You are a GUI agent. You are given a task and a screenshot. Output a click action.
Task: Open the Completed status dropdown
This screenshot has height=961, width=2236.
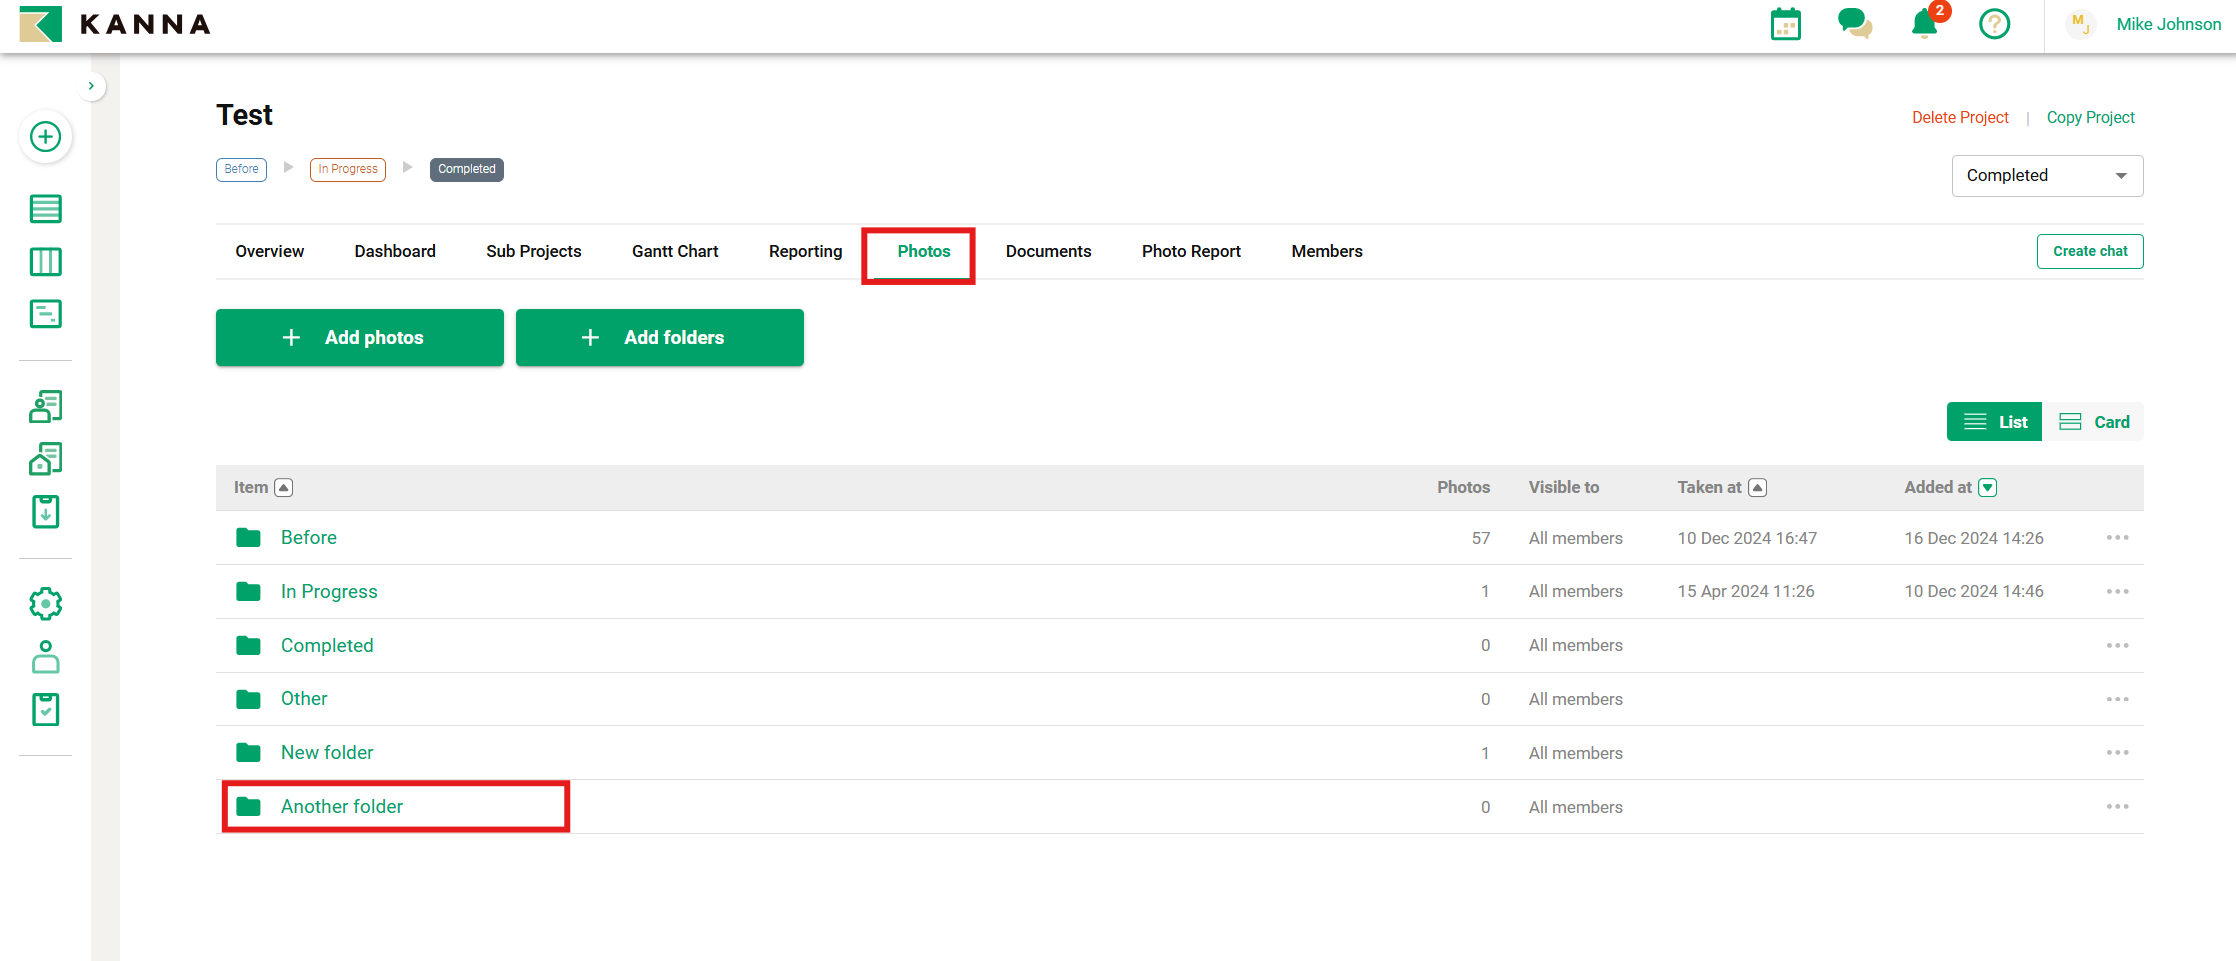2046,176
